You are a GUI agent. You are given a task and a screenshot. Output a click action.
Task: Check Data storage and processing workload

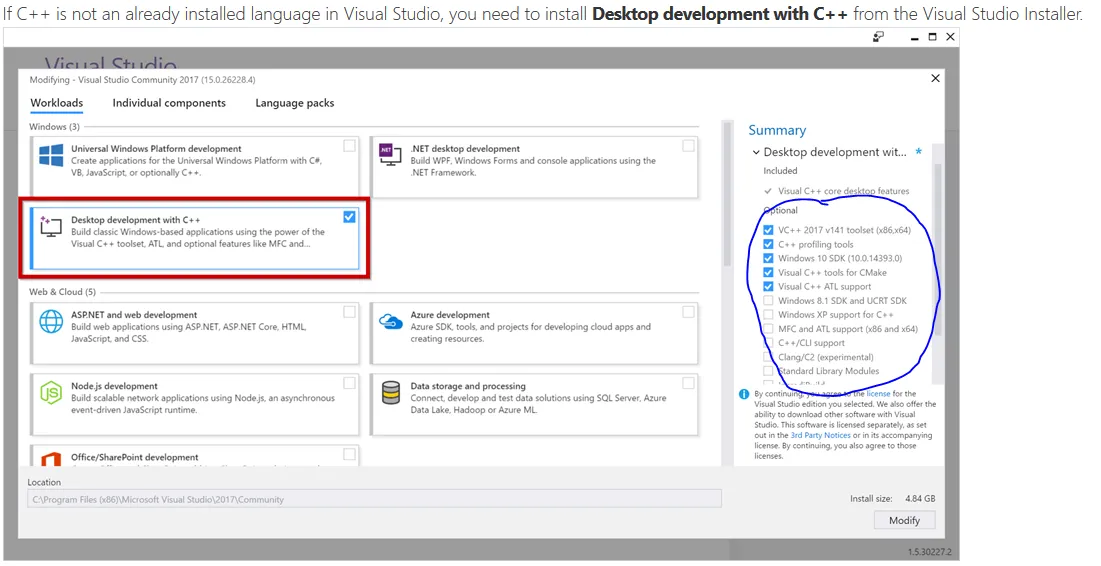point(688,383)
